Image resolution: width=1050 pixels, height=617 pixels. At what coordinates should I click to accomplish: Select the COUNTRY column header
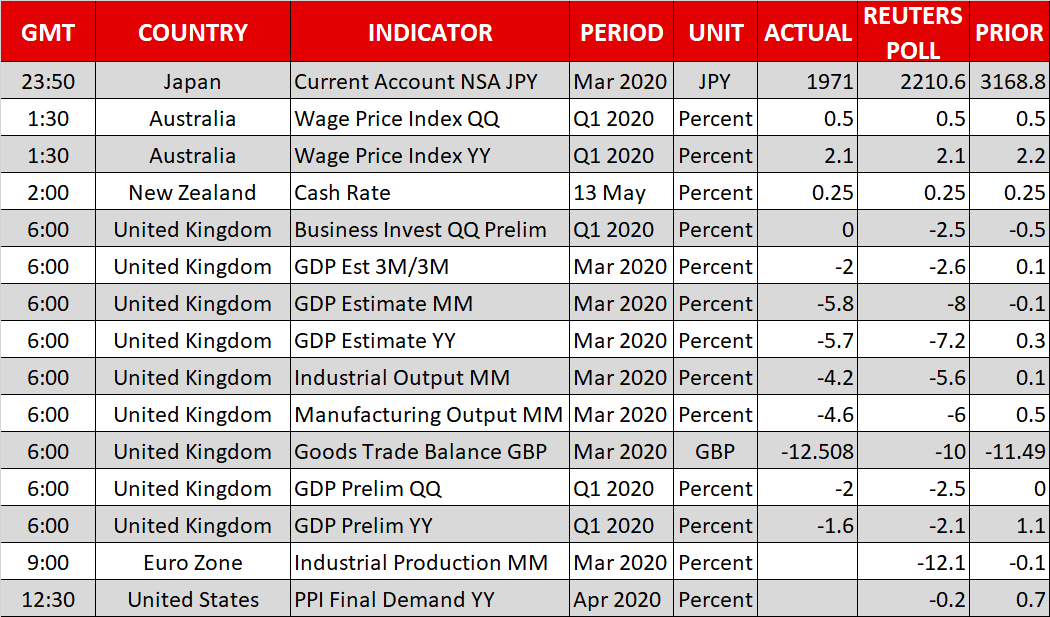(x=193, y=33)
